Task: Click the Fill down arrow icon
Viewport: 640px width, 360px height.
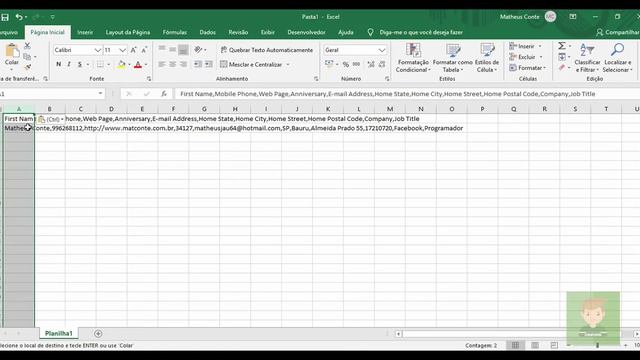Action: click(562, 57)
